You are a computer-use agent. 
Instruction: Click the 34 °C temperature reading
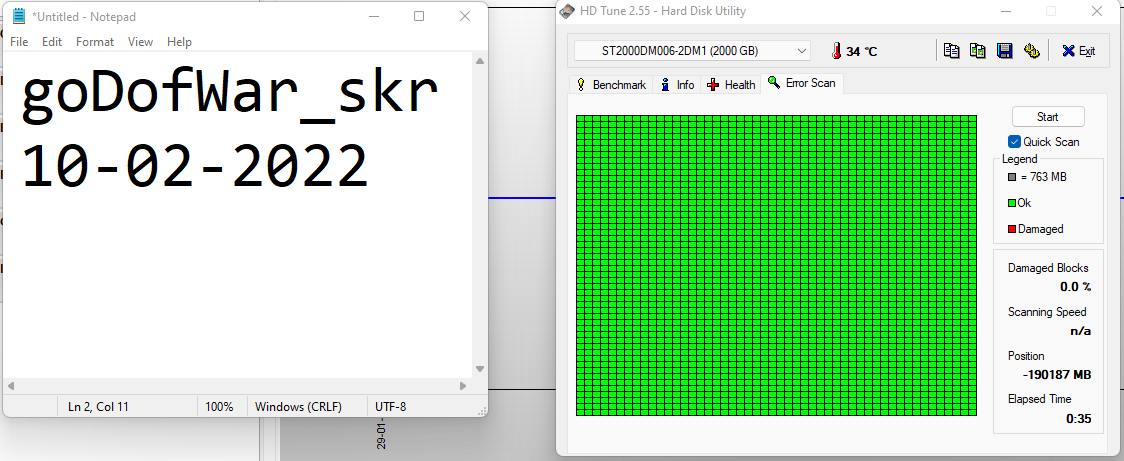[862, 52]
